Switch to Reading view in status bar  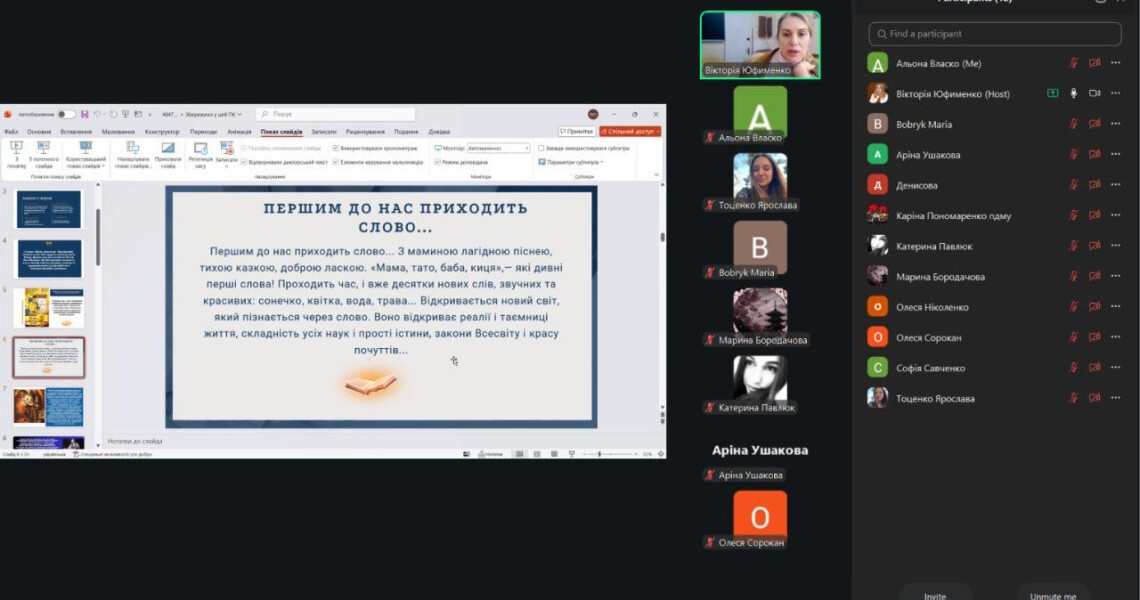tap(554, 454)
